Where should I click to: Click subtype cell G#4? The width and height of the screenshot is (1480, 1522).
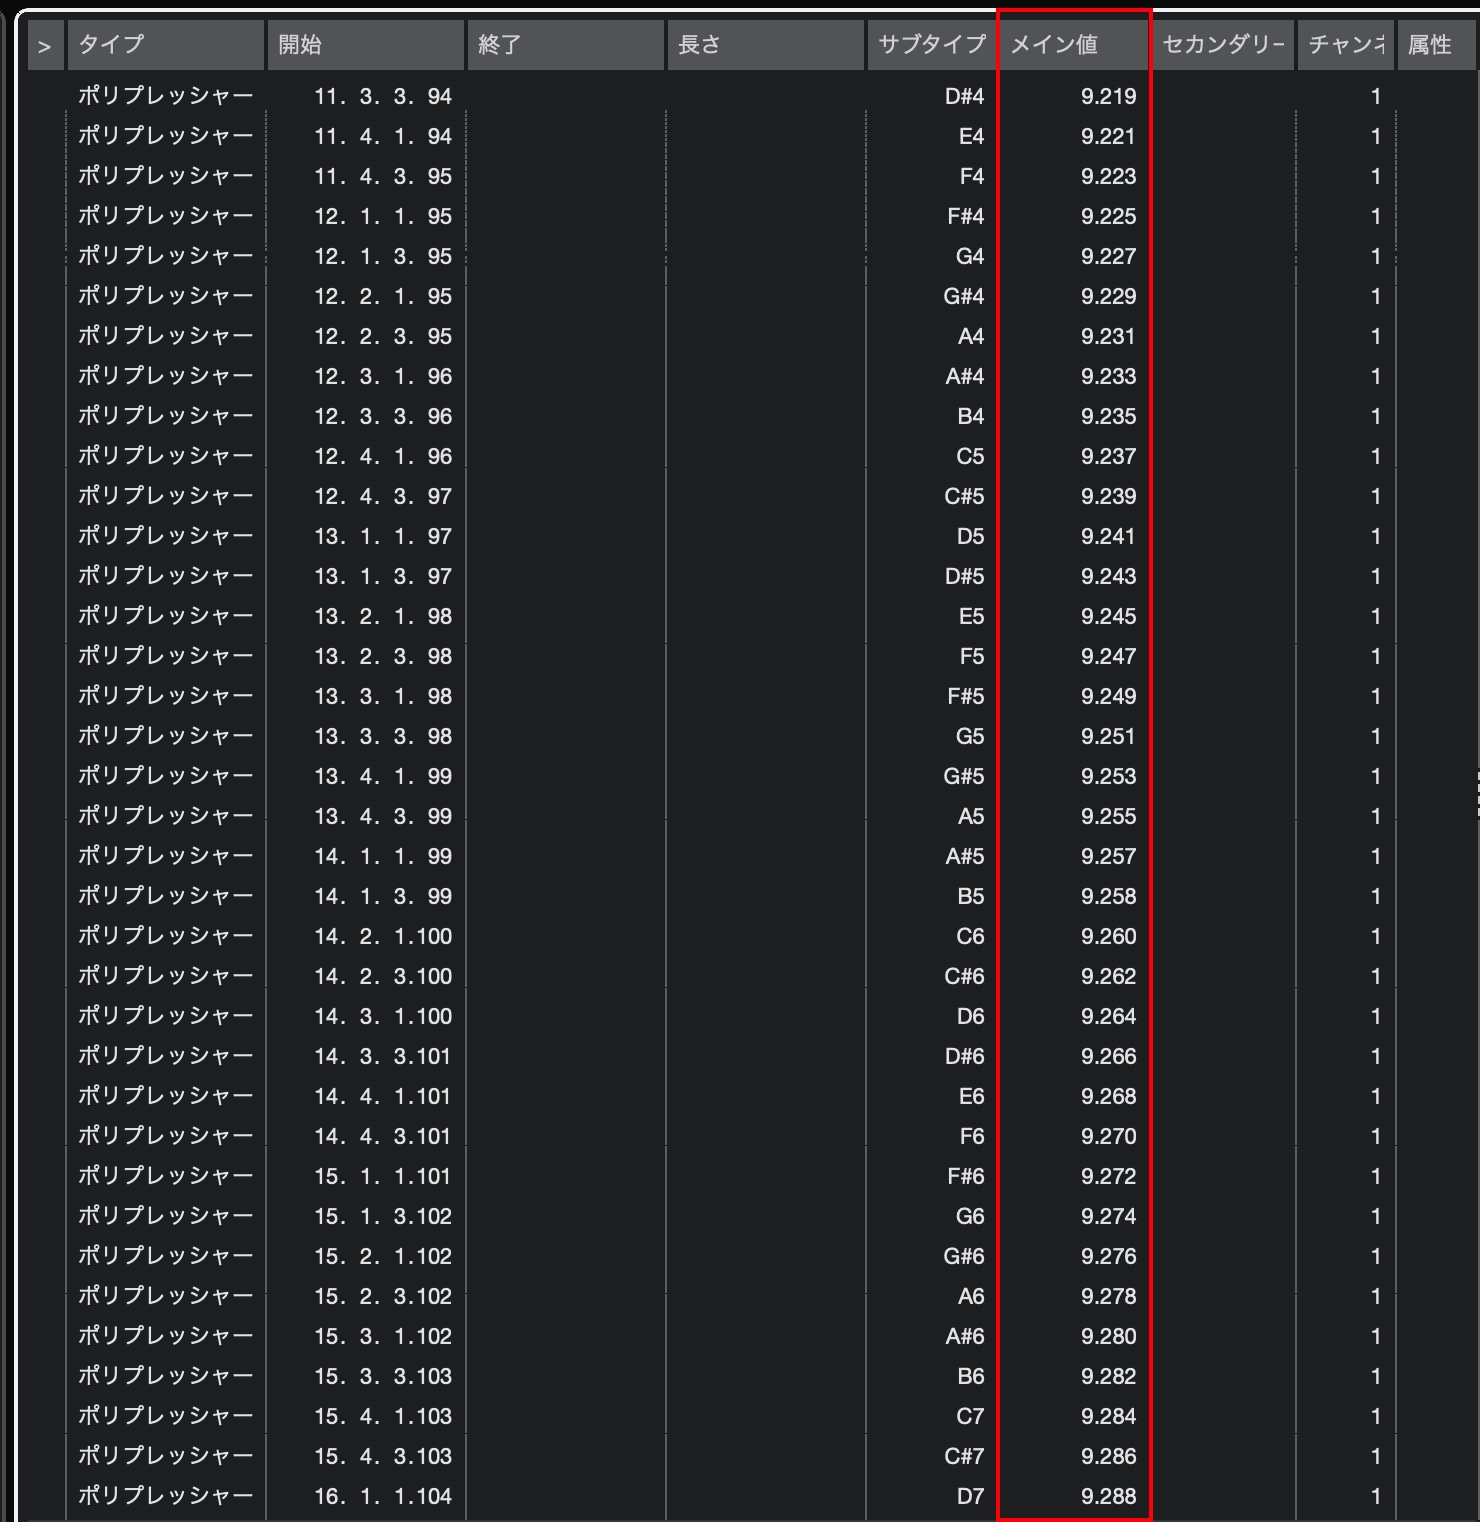click(964, 296)
